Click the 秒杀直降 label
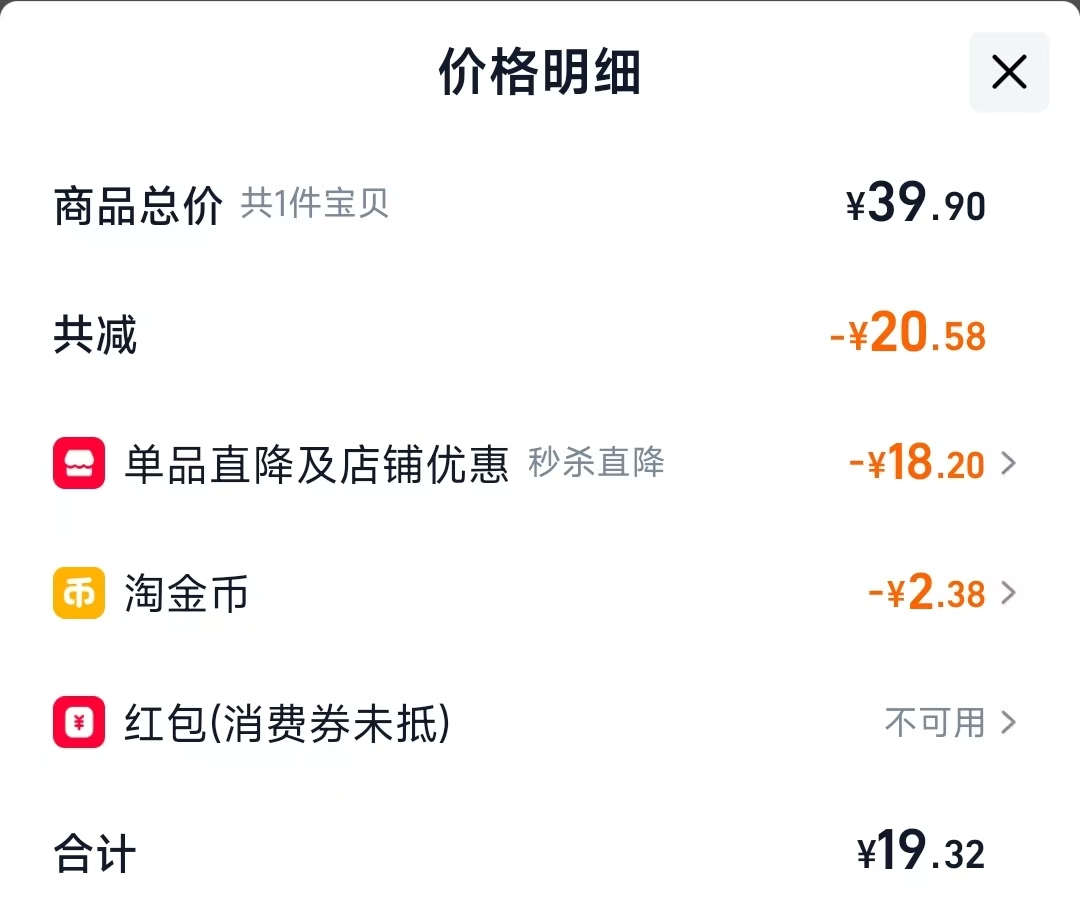Screen dimensions: 1080x908 click(x=597, y=463)
